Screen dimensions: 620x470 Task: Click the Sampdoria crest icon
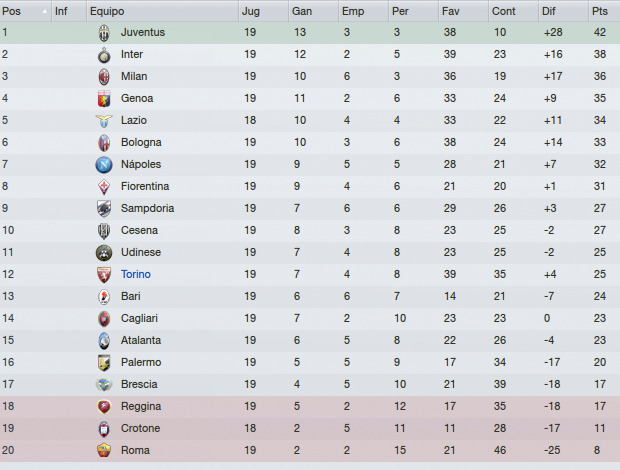[104, 209]
